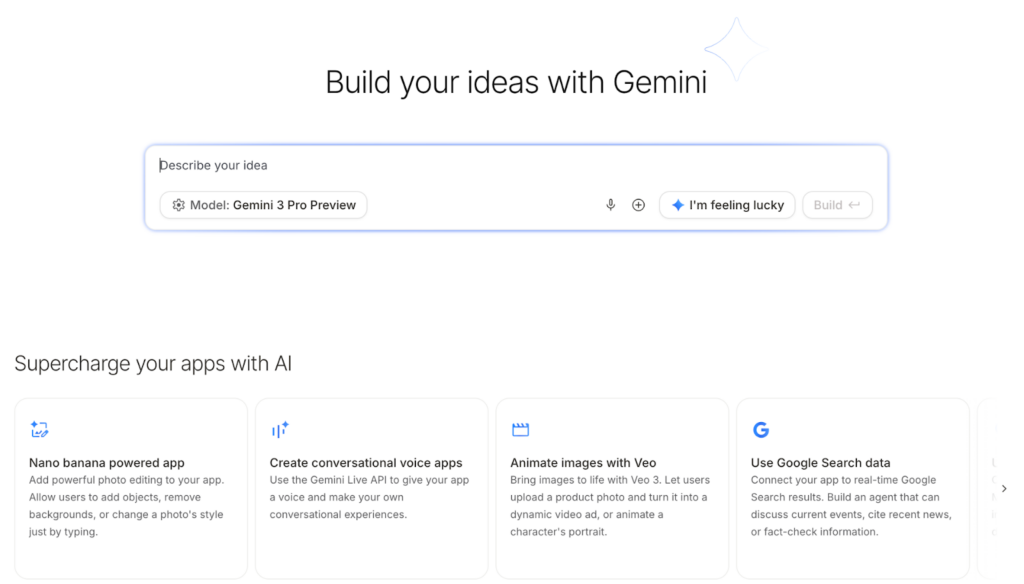Click the Gemini sparkle logo beside the heading

[735, 49]
